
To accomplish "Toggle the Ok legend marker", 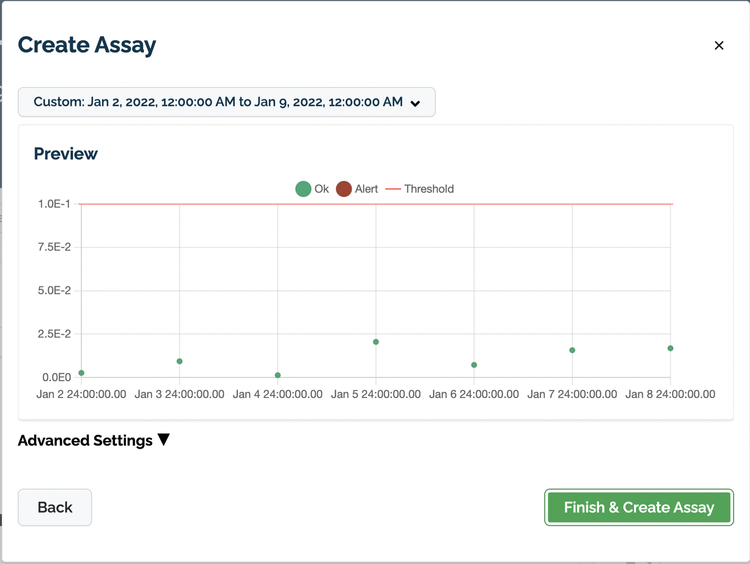I will pyautogui.click(x=303, y=189).
